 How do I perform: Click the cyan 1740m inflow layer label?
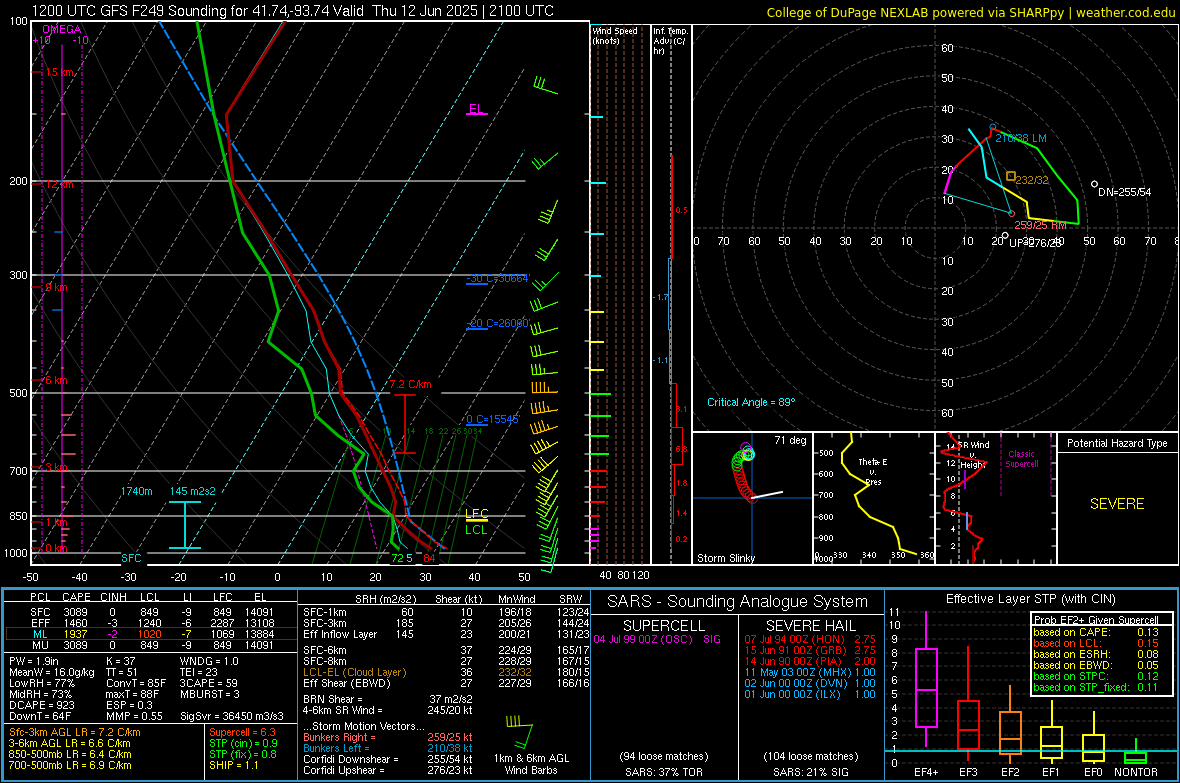(136, 491)
